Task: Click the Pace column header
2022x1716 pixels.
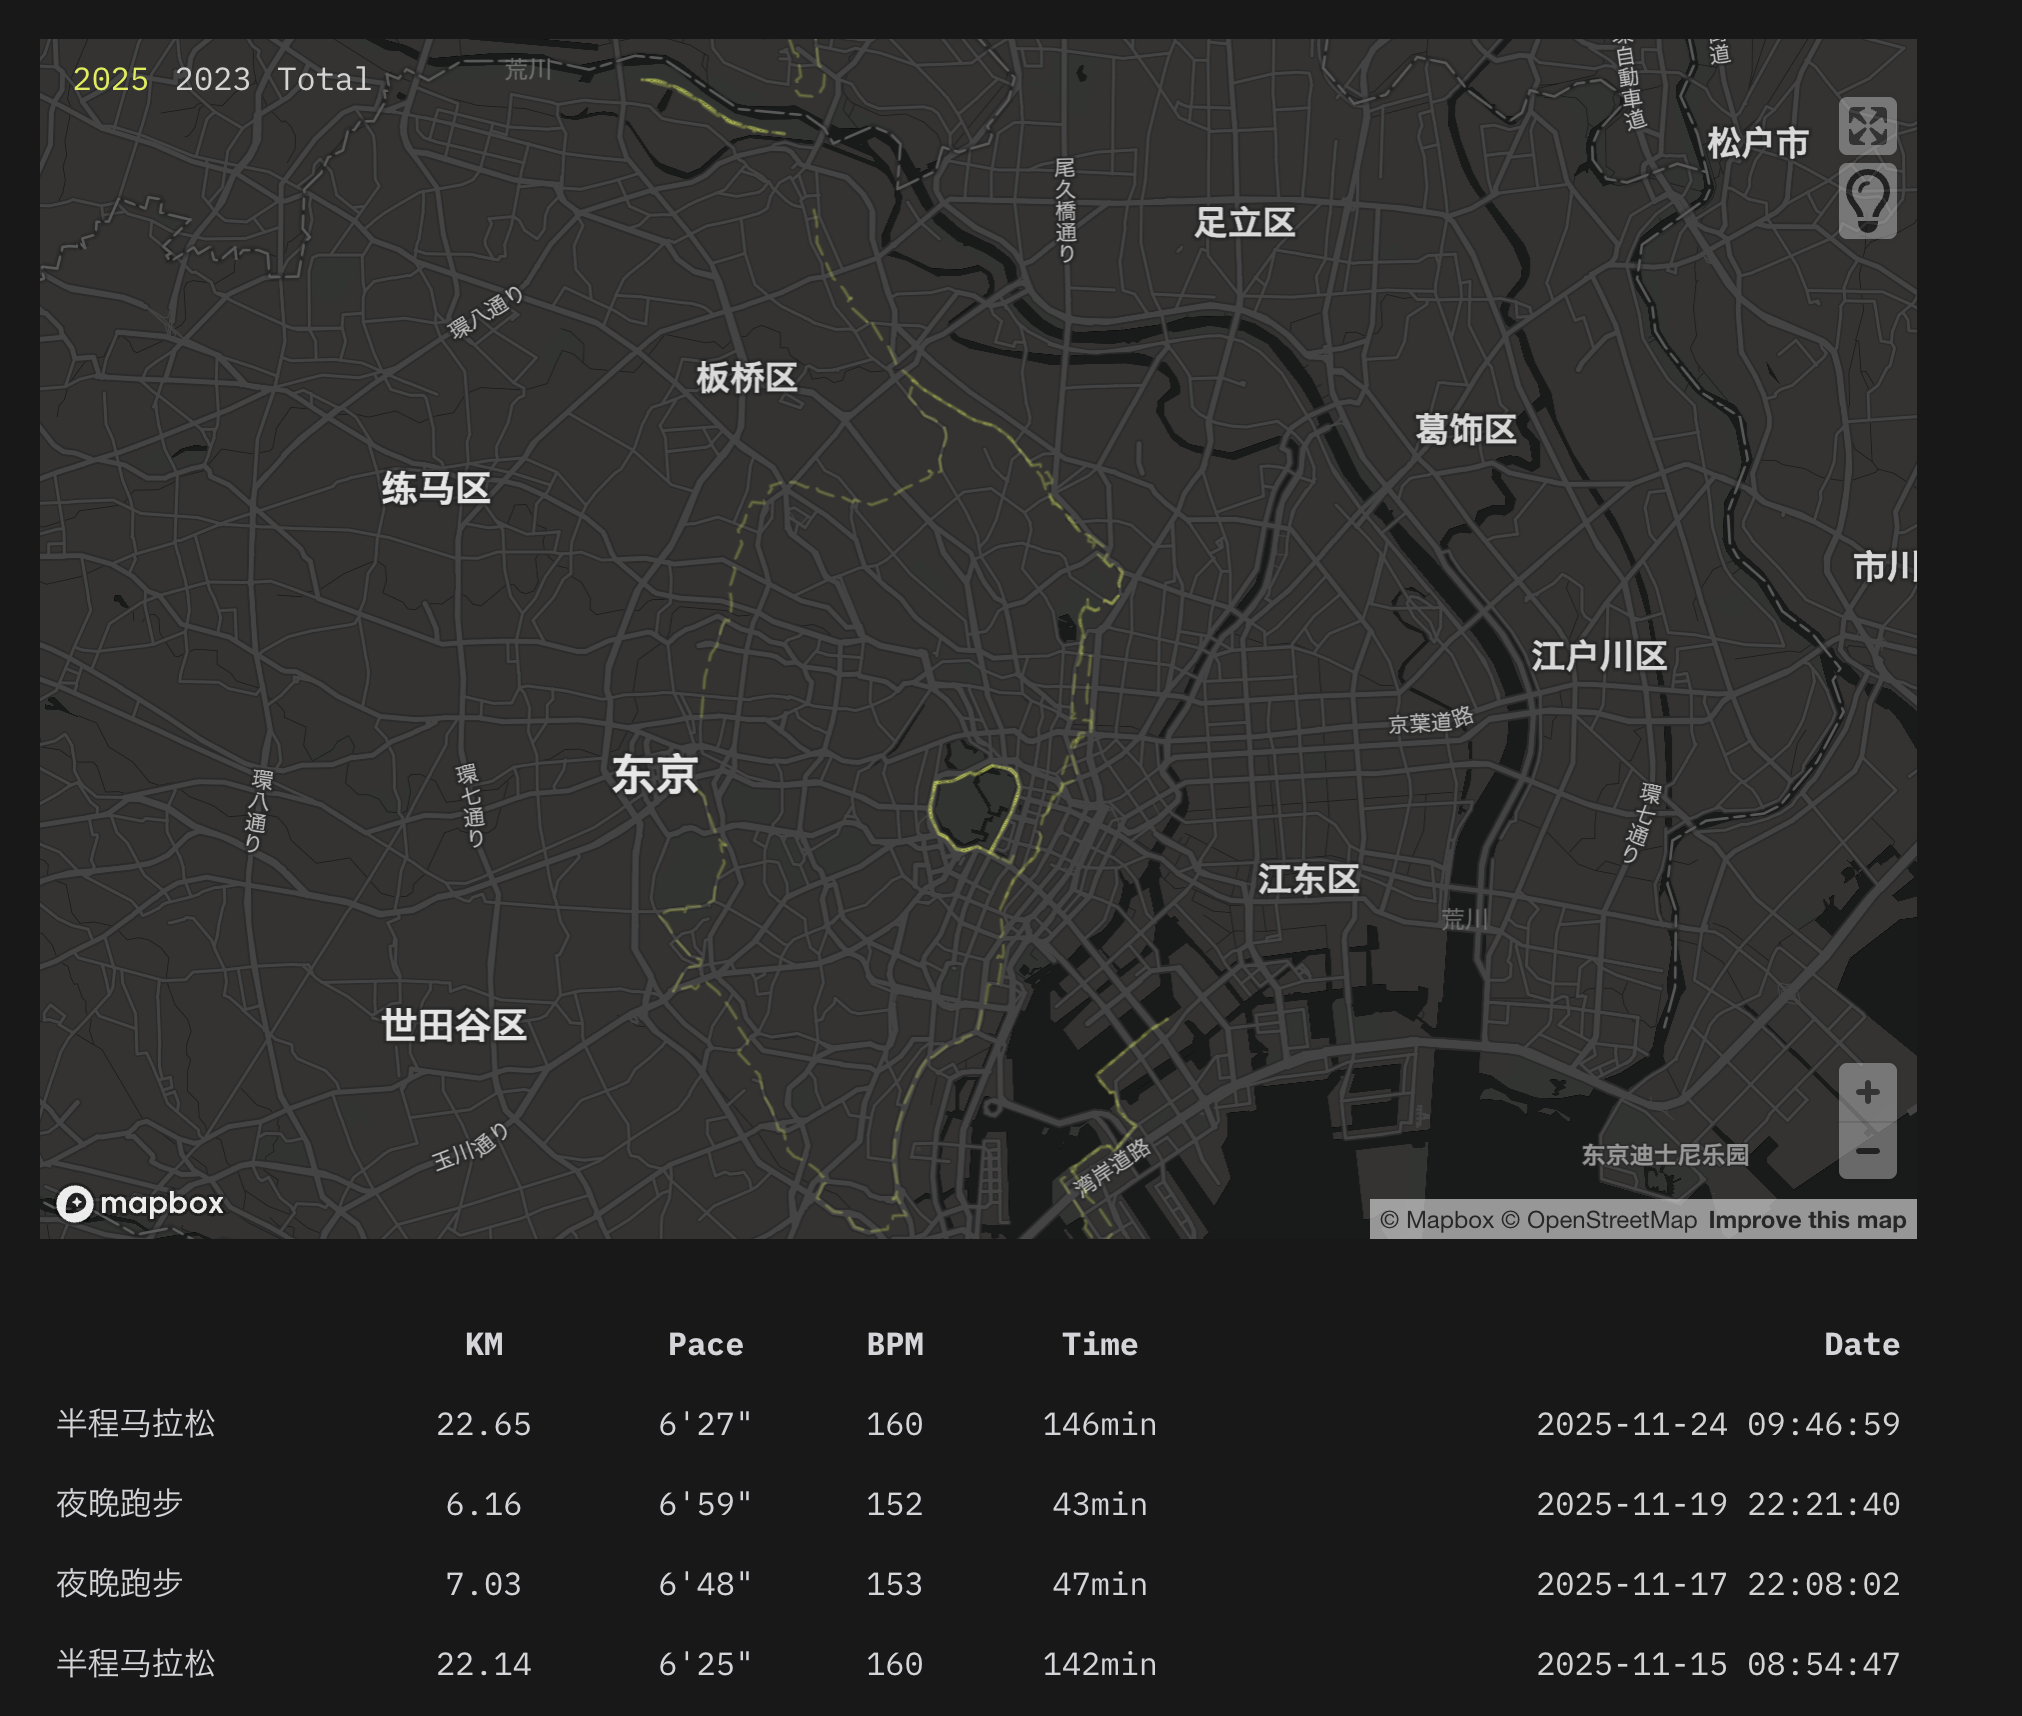Action: pos(705,1344)
